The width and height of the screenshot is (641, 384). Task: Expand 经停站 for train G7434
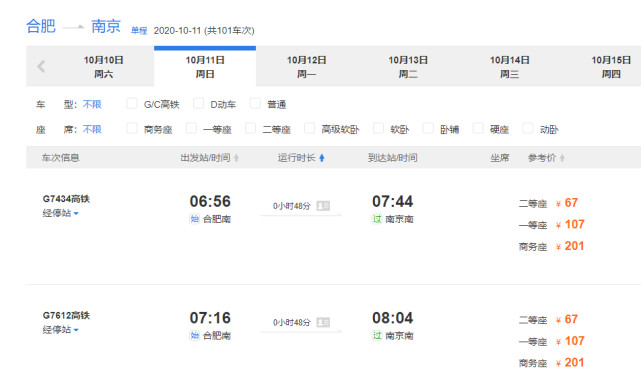tap(61, 213)
